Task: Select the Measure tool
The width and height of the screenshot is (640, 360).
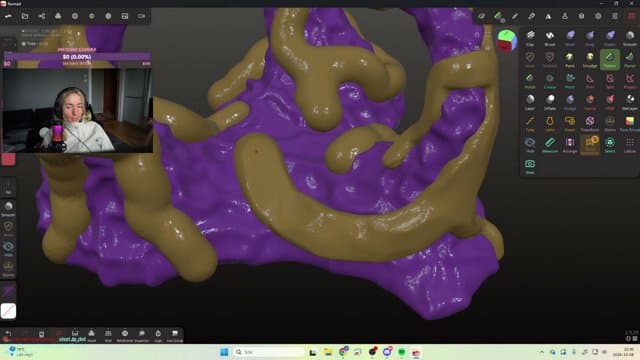Action: pos(550,144)
